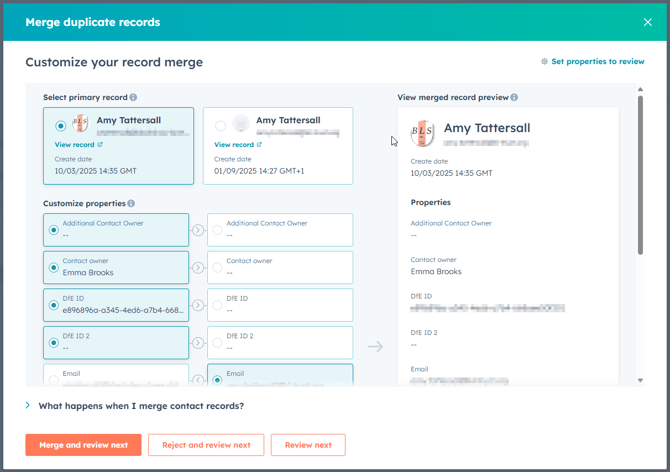Click Merge and review next button
This screenshot has width=670, height=472.
click(x=83, y=445)
